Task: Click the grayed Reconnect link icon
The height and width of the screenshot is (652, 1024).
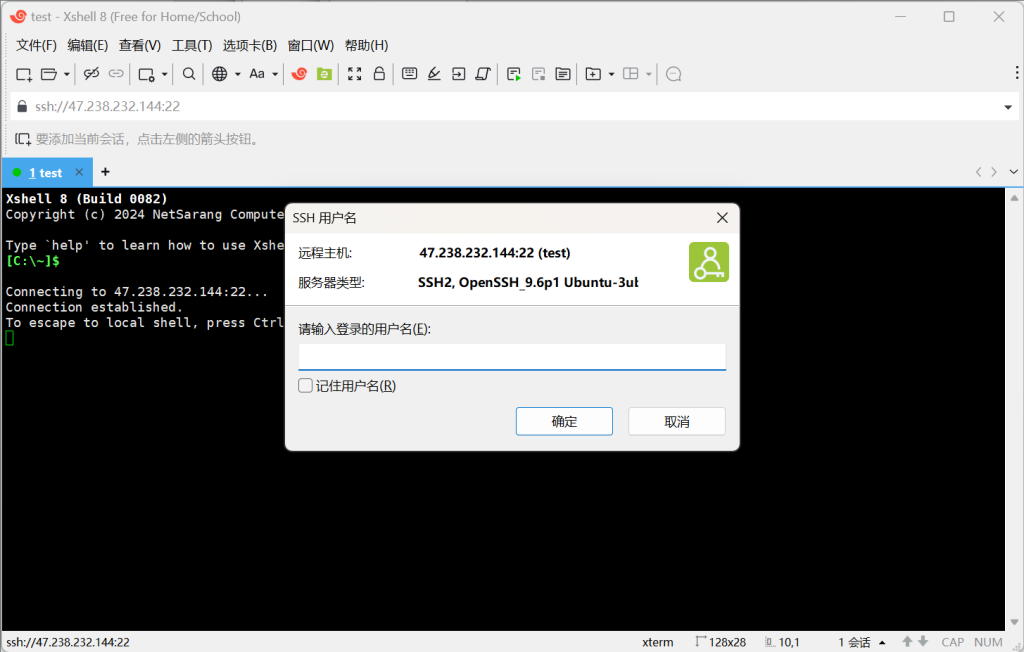Action: point(116,74)
